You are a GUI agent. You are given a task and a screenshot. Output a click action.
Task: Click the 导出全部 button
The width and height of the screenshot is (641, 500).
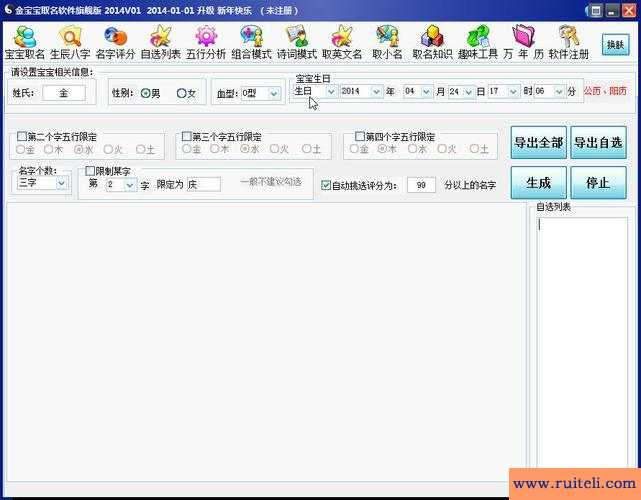click(538, 142)
